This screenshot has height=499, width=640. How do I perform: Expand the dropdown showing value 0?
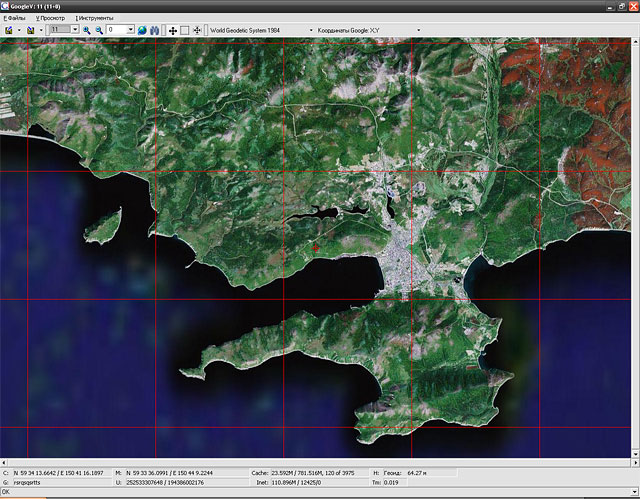(x=130, y=30)
